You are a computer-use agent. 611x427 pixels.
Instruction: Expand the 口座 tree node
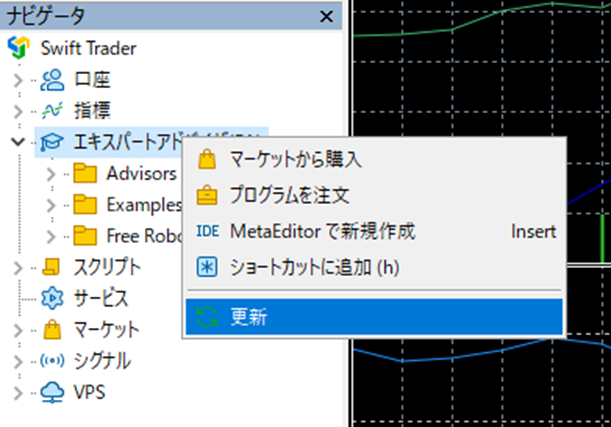[17, 80]
